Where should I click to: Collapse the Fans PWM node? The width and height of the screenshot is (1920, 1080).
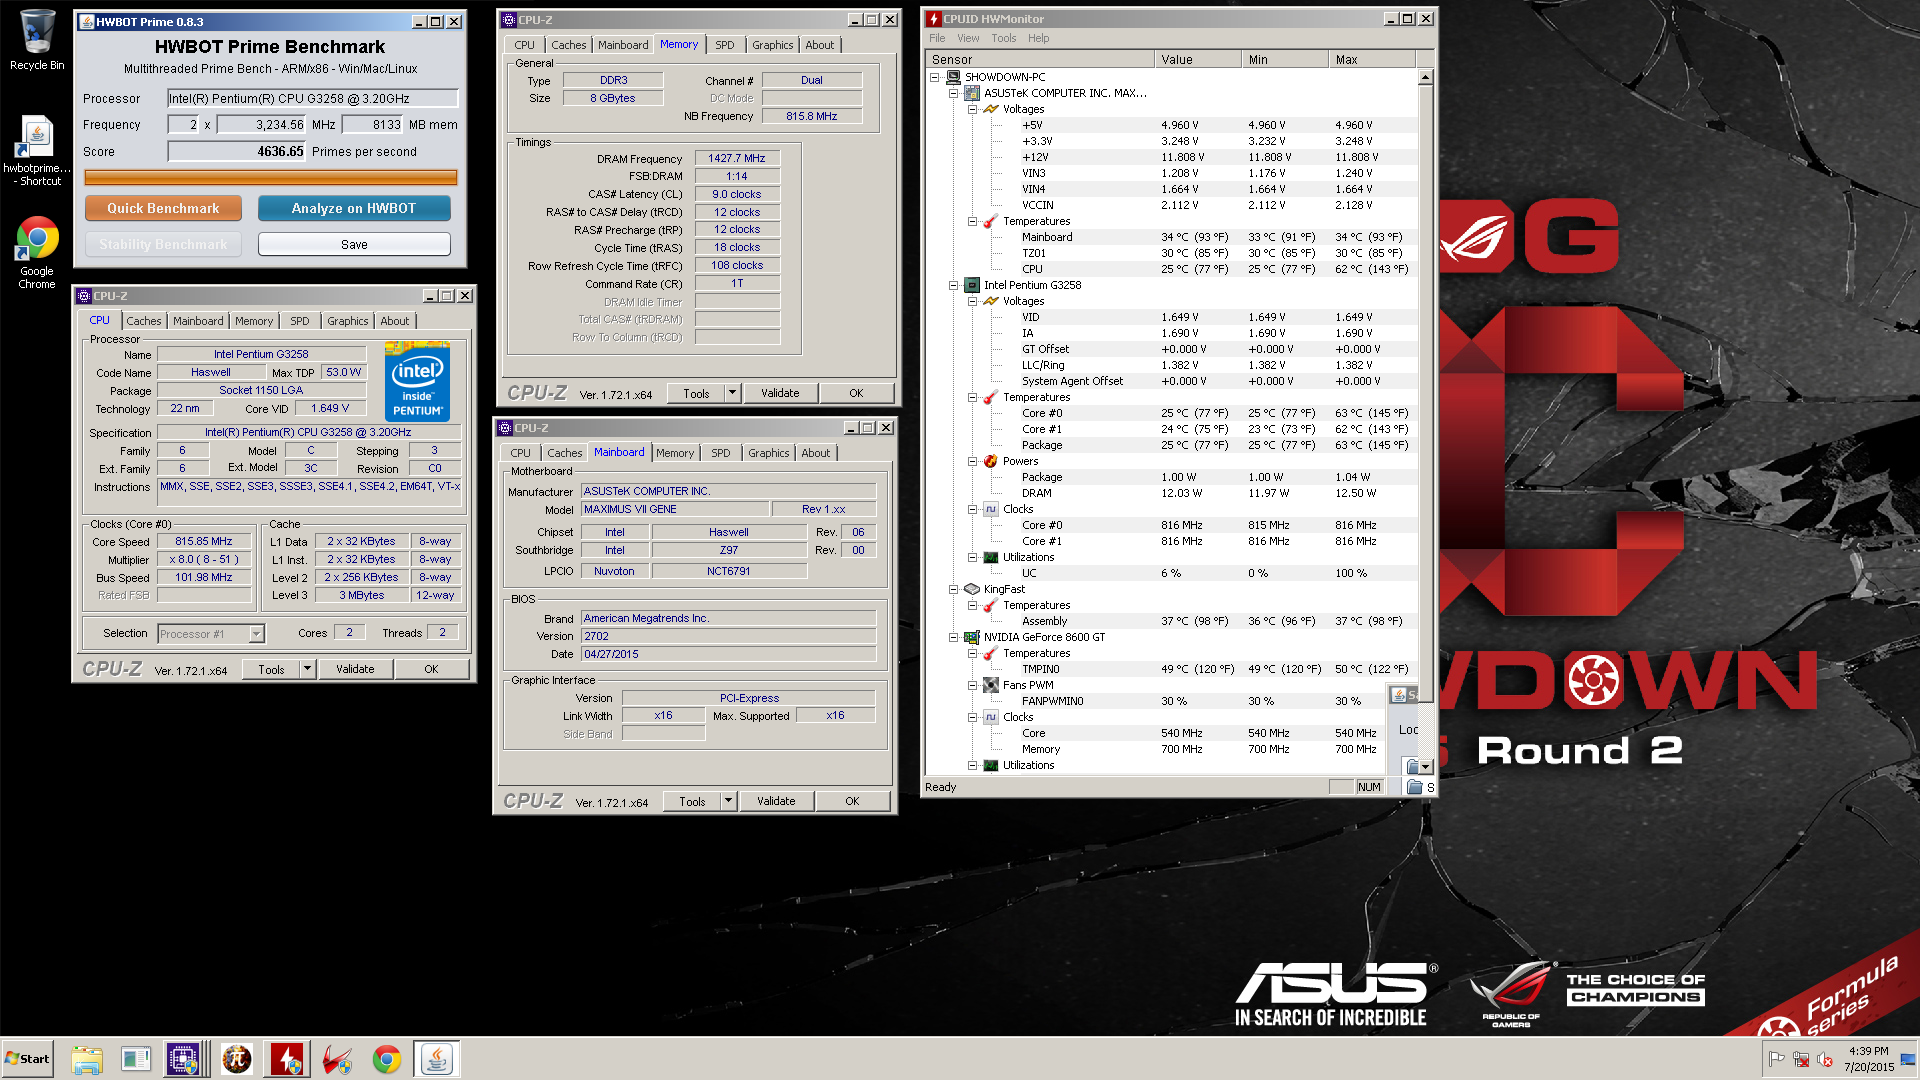click(972, 685)
